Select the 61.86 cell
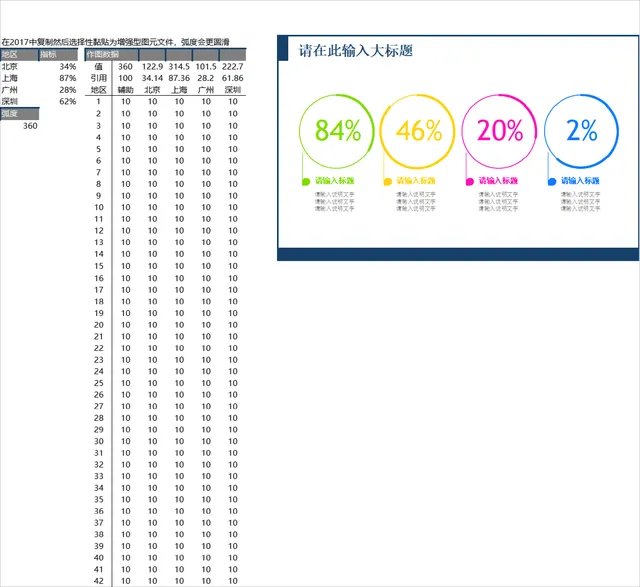The image size is (640, 587). click(x=233, y=78)
